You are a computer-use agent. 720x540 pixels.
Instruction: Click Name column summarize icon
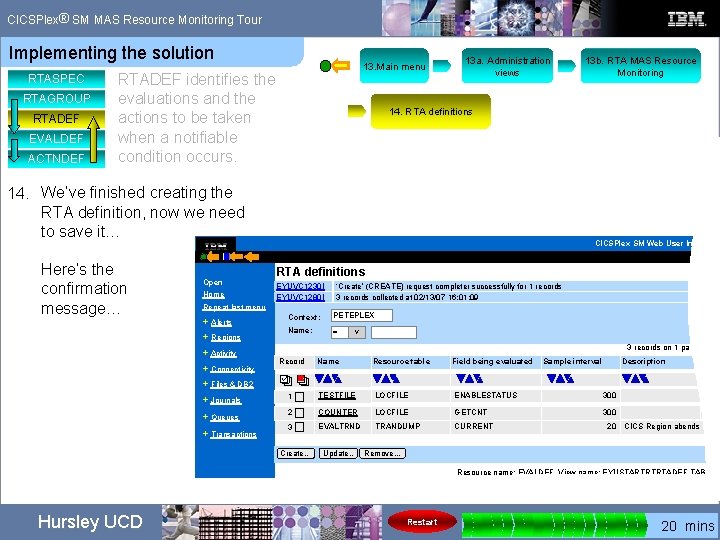(x=337, y=379)
